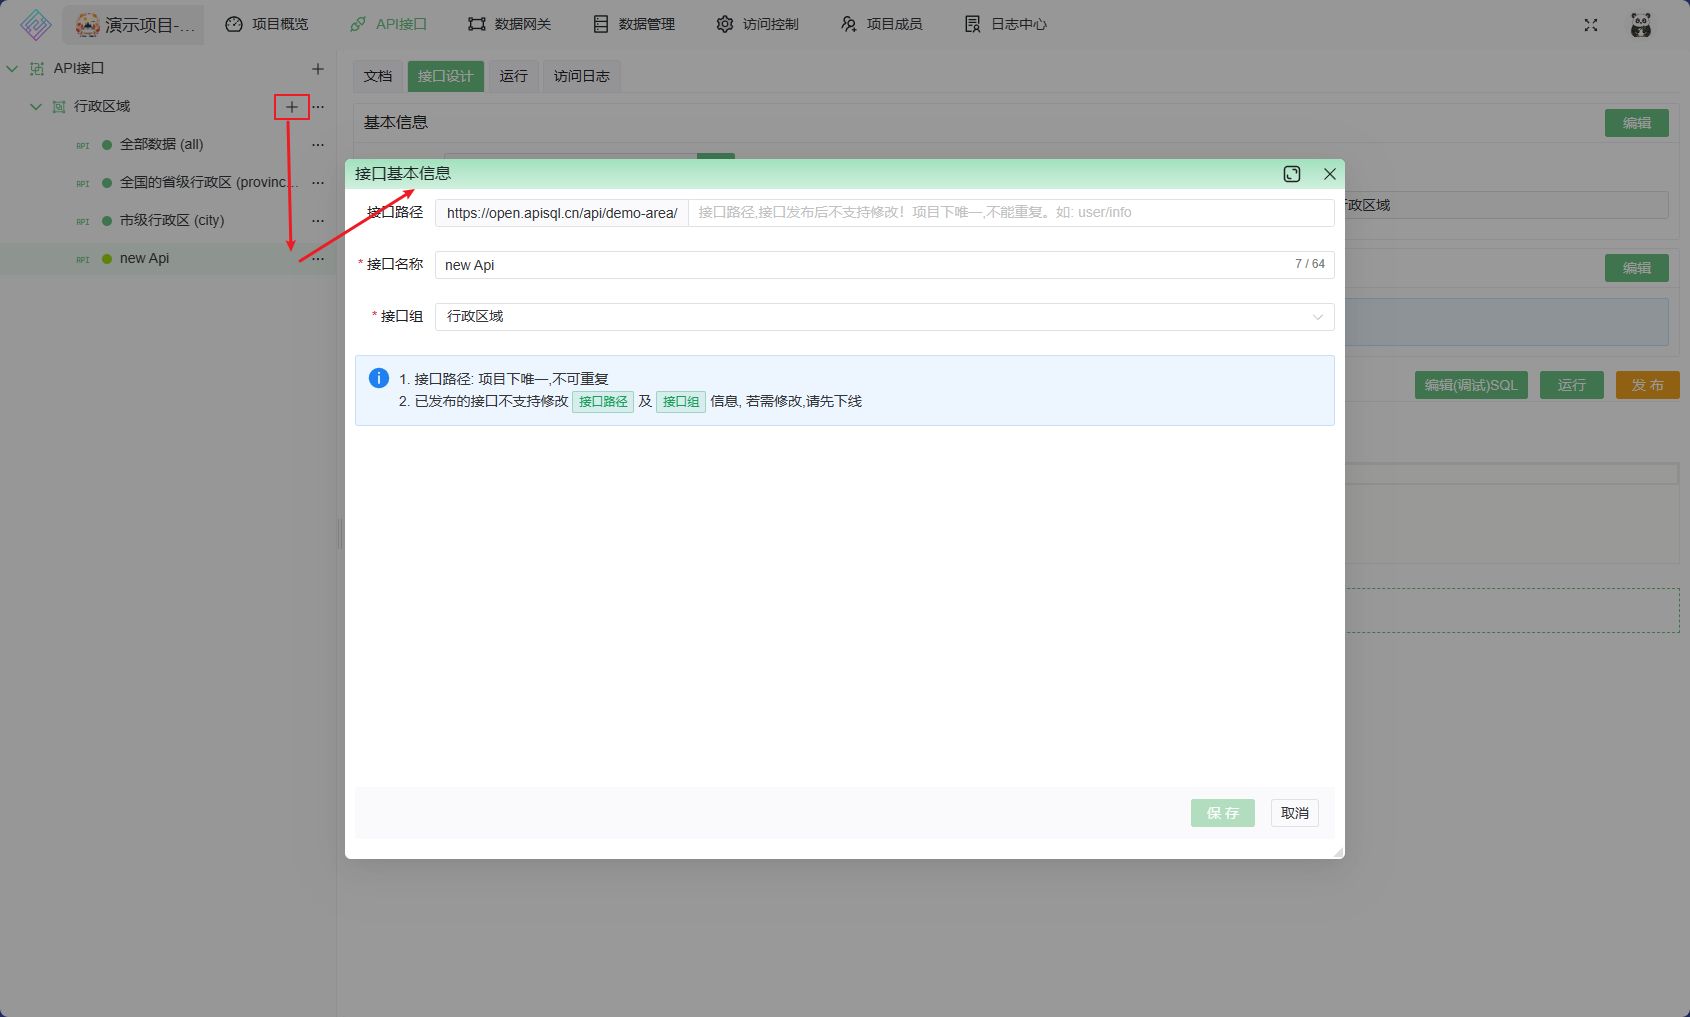
Task: Click the app logo icon in header
Action: point(36,25)
